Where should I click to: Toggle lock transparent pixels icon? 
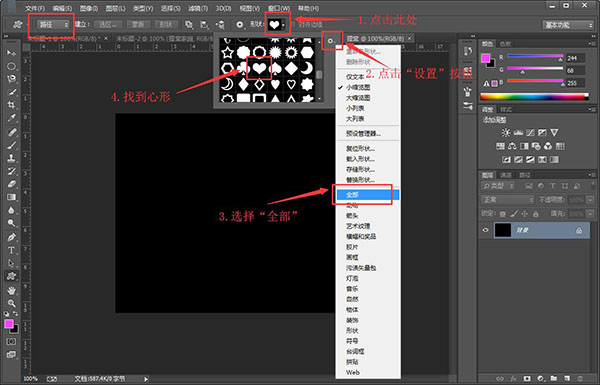(x=502, y=214)
